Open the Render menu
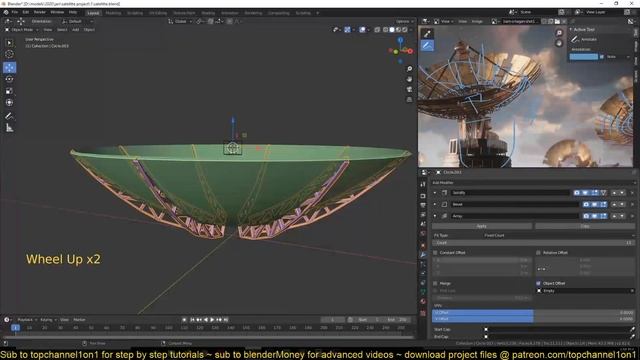The height and width of the screenshot is (360, 640). tap(40, 12)
